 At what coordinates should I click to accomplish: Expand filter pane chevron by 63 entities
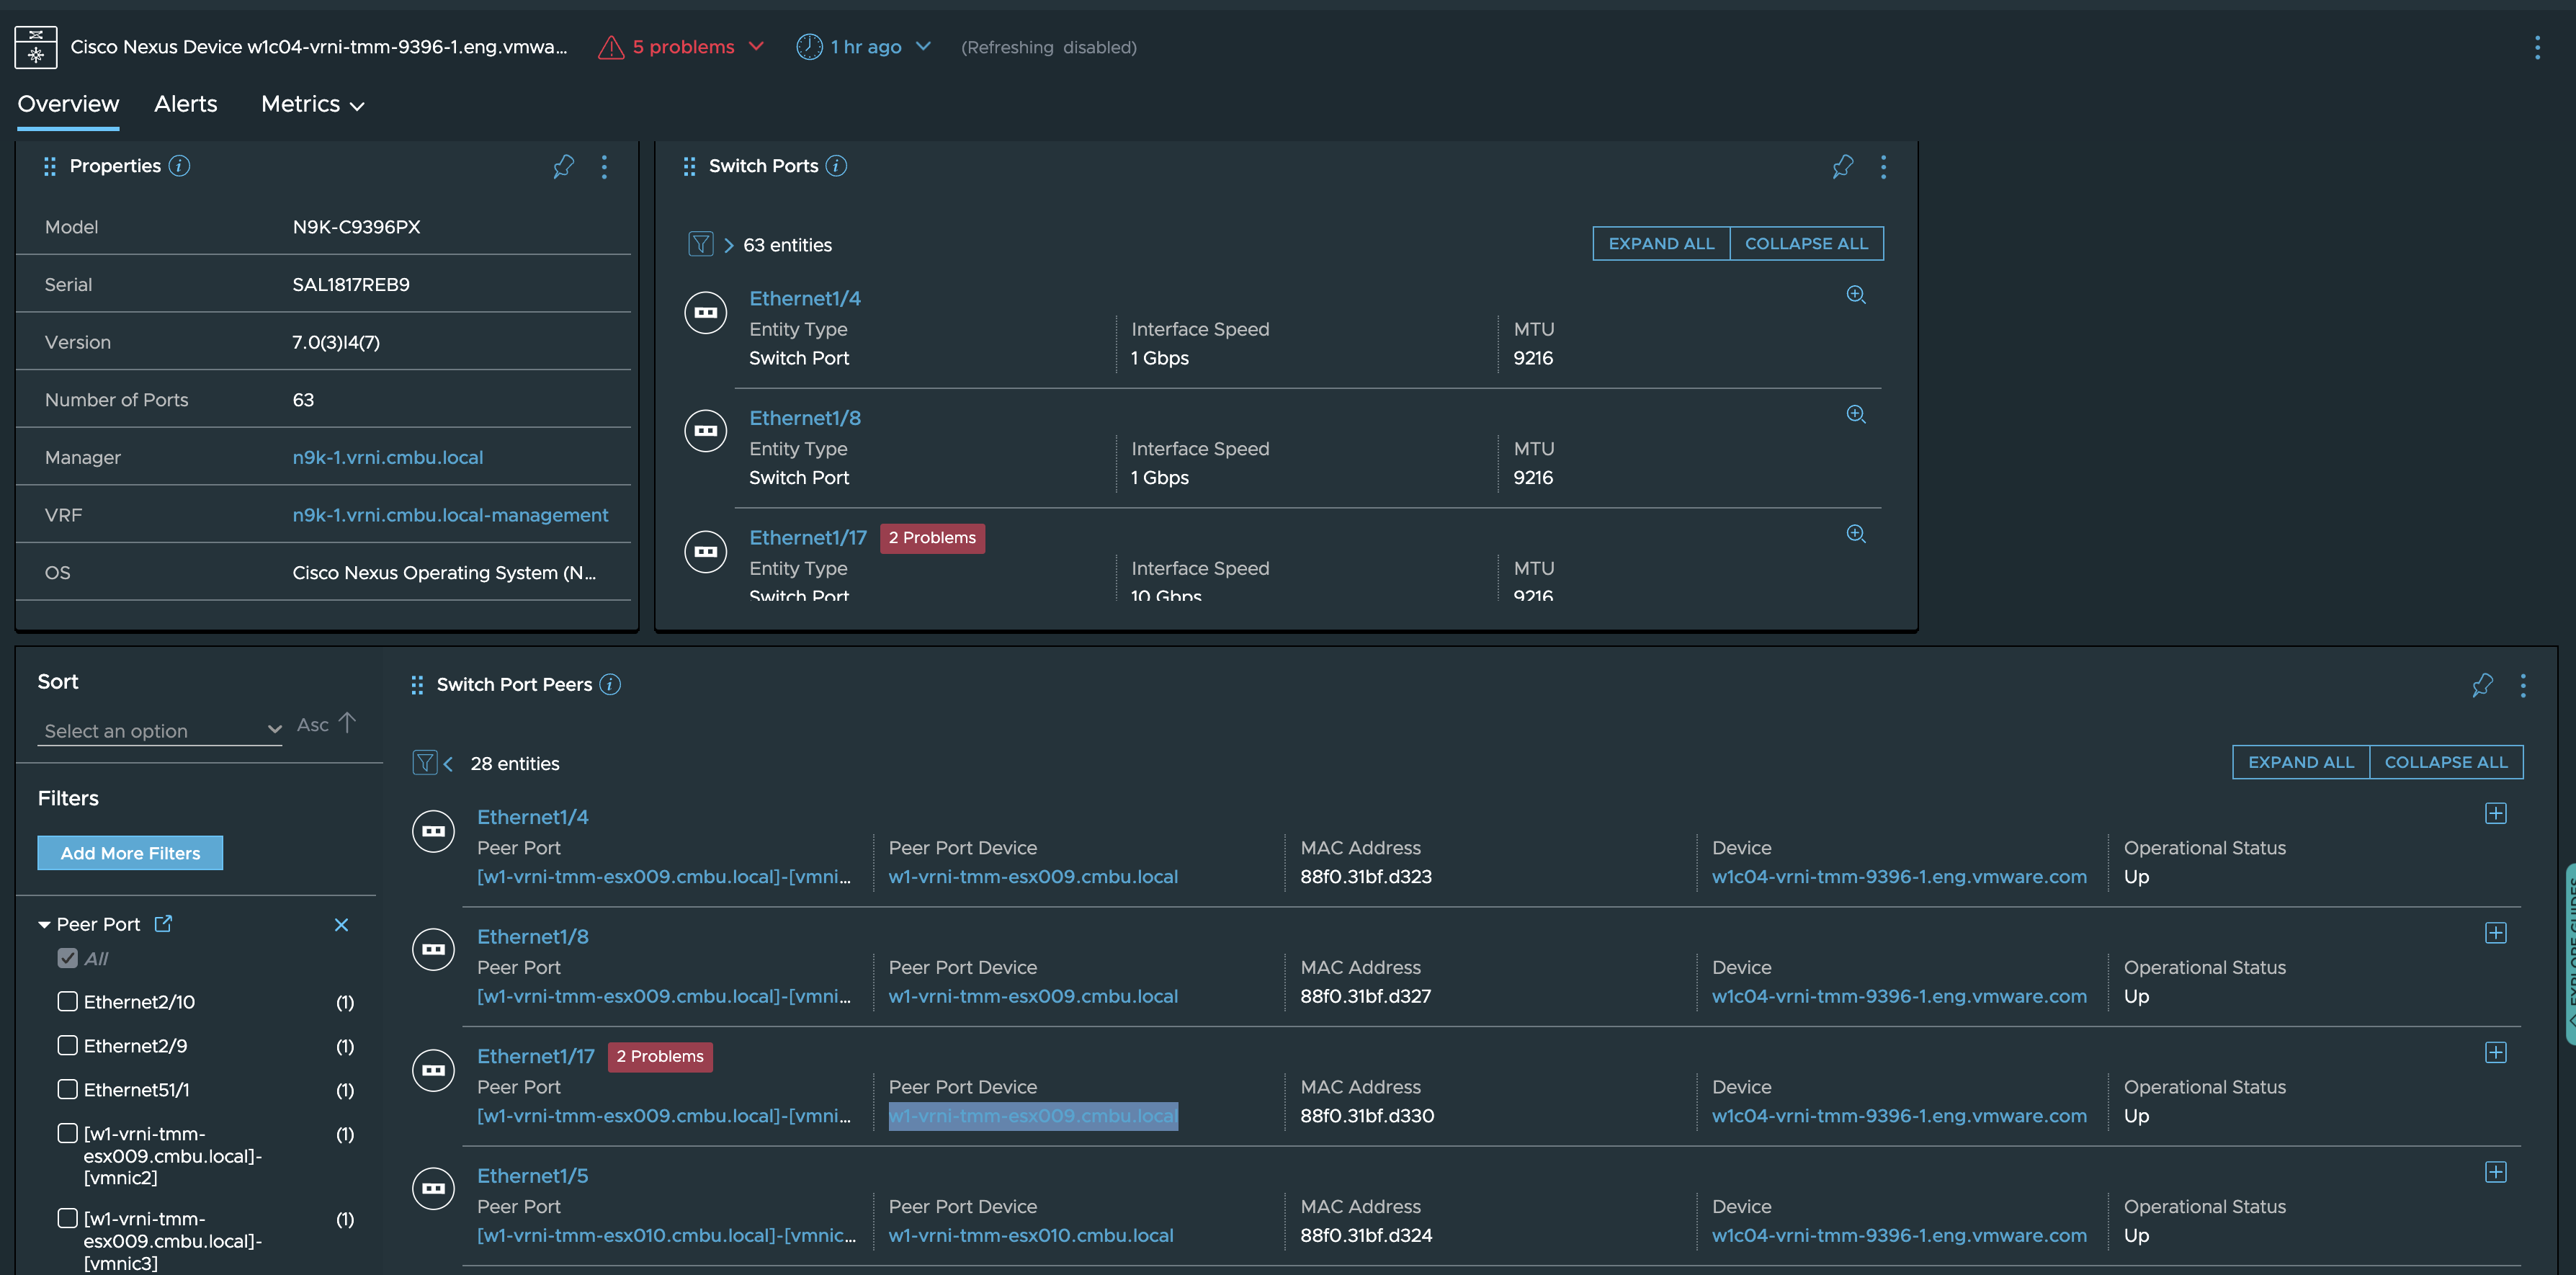pyautogui.click(x=729, y=245)
